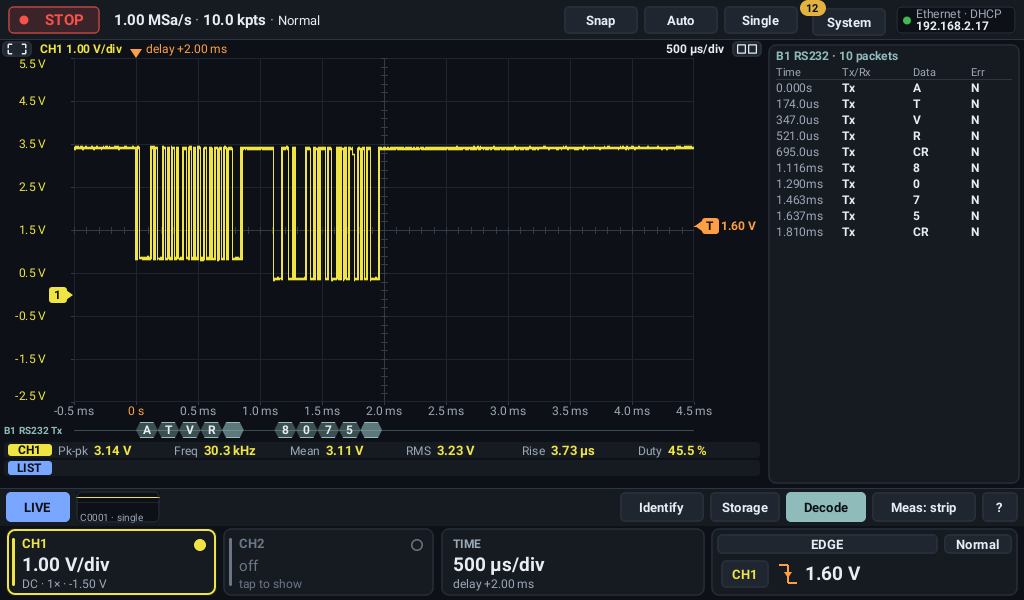Image resolution: width=1024 pixels, height=600 pixels.
Task: Select trigger source CH1 button
Action: 744,575
